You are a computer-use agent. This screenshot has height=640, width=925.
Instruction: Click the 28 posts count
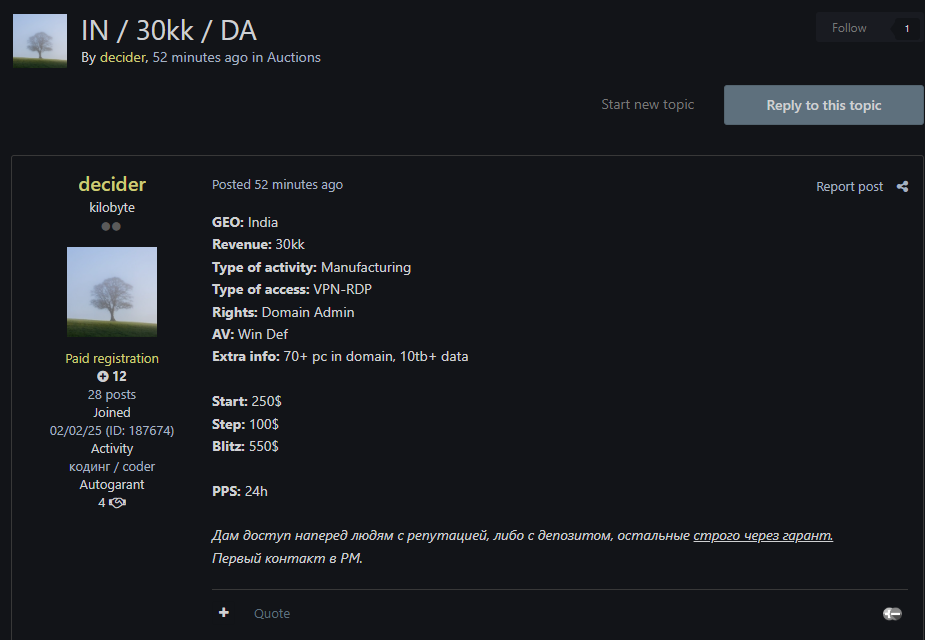[112, 395]
